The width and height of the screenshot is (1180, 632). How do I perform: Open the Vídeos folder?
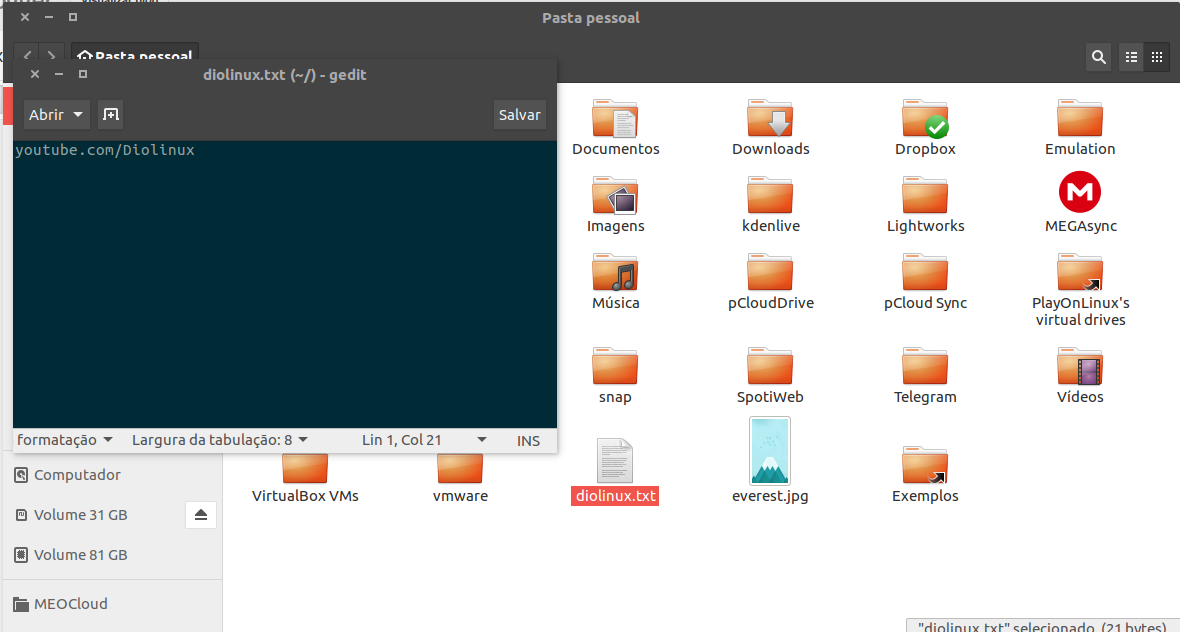click(1080, 368)
